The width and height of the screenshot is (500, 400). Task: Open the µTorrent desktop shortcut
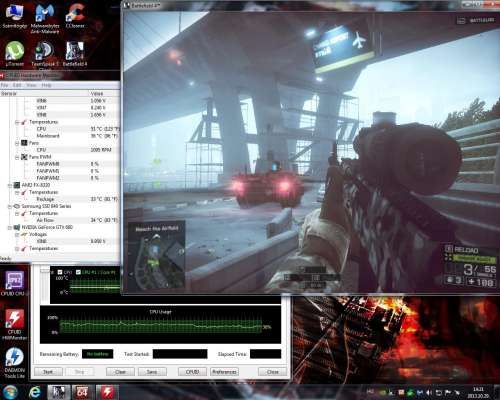click(x=14, y=53)
